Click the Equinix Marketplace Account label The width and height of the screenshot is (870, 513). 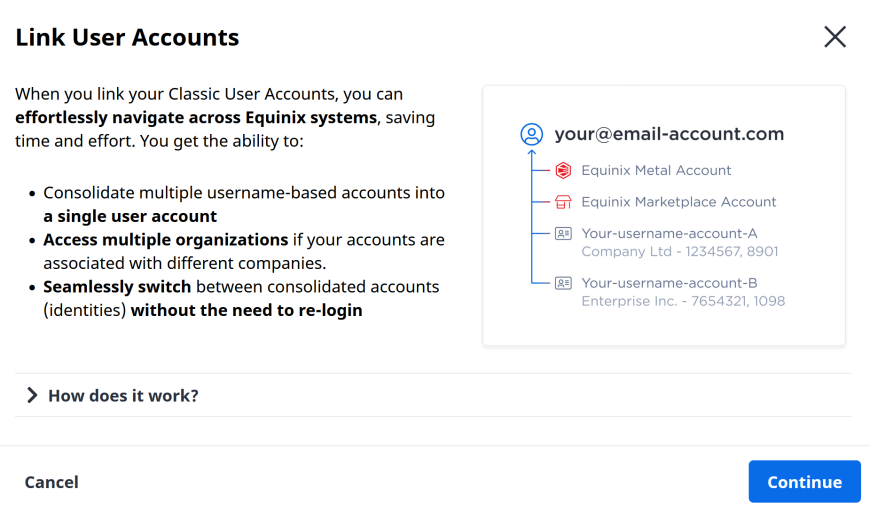(679, 202)
